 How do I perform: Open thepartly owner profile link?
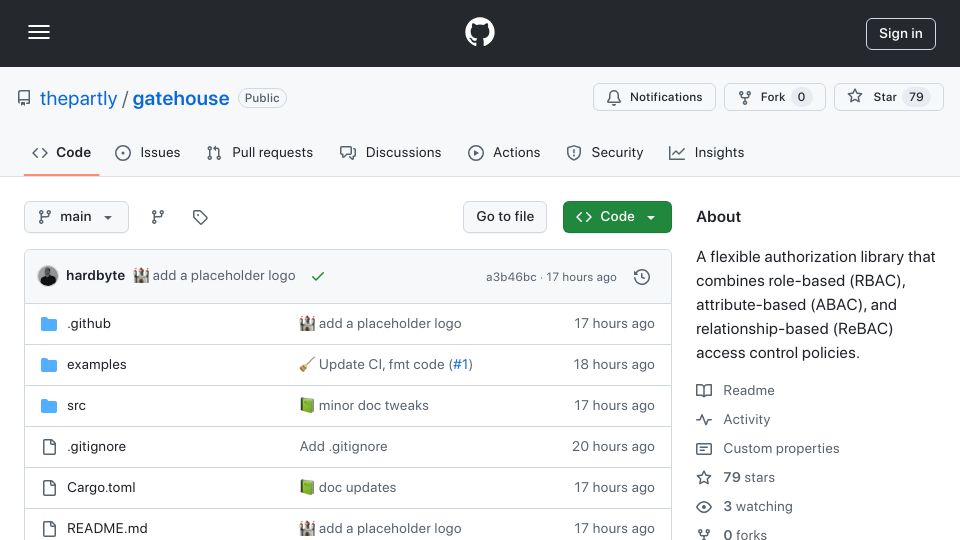pos(78,99)
